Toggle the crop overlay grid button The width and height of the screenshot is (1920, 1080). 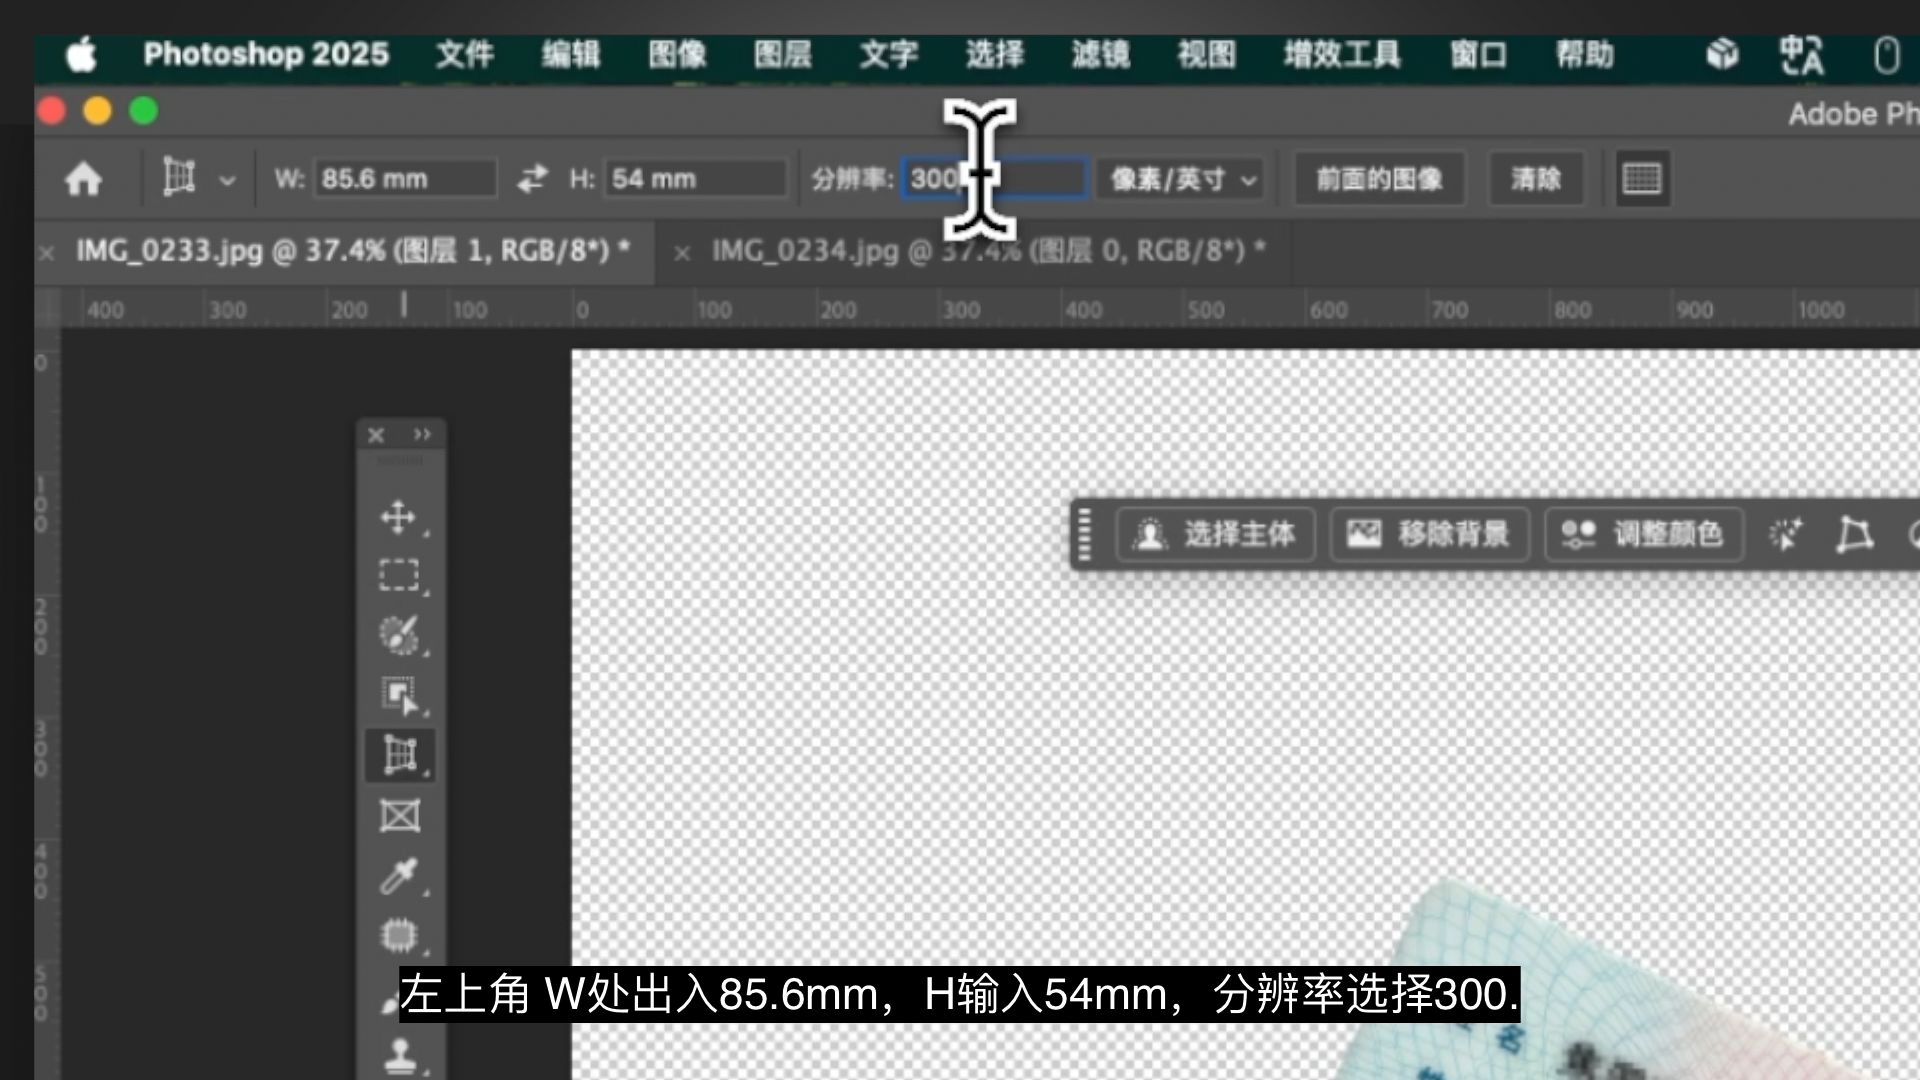tap(1641, 179)
